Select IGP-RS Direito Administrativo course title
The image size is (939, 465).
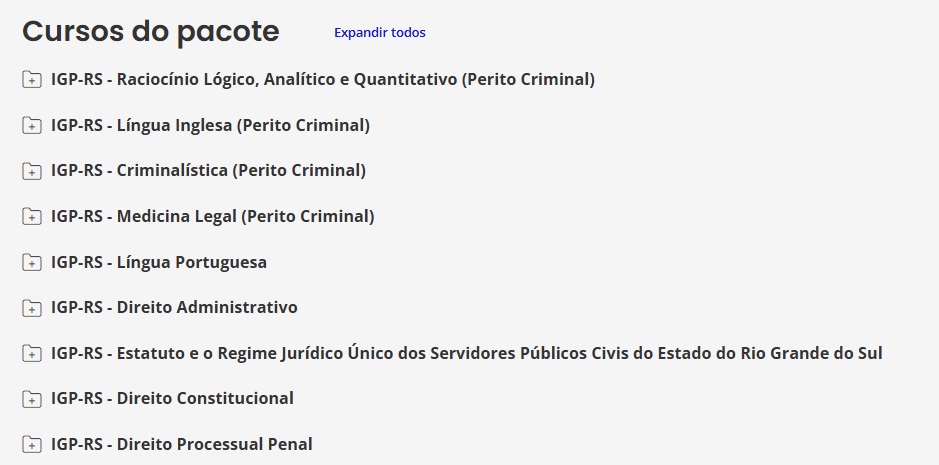click(174, 307)
